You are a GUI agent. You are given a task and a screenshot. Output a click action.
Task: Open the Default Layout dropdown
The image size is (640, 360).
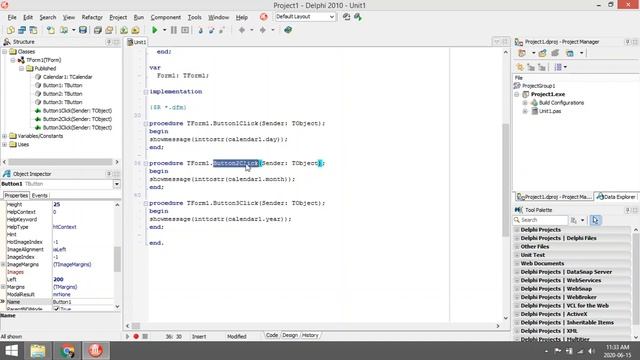click(332, 17)
